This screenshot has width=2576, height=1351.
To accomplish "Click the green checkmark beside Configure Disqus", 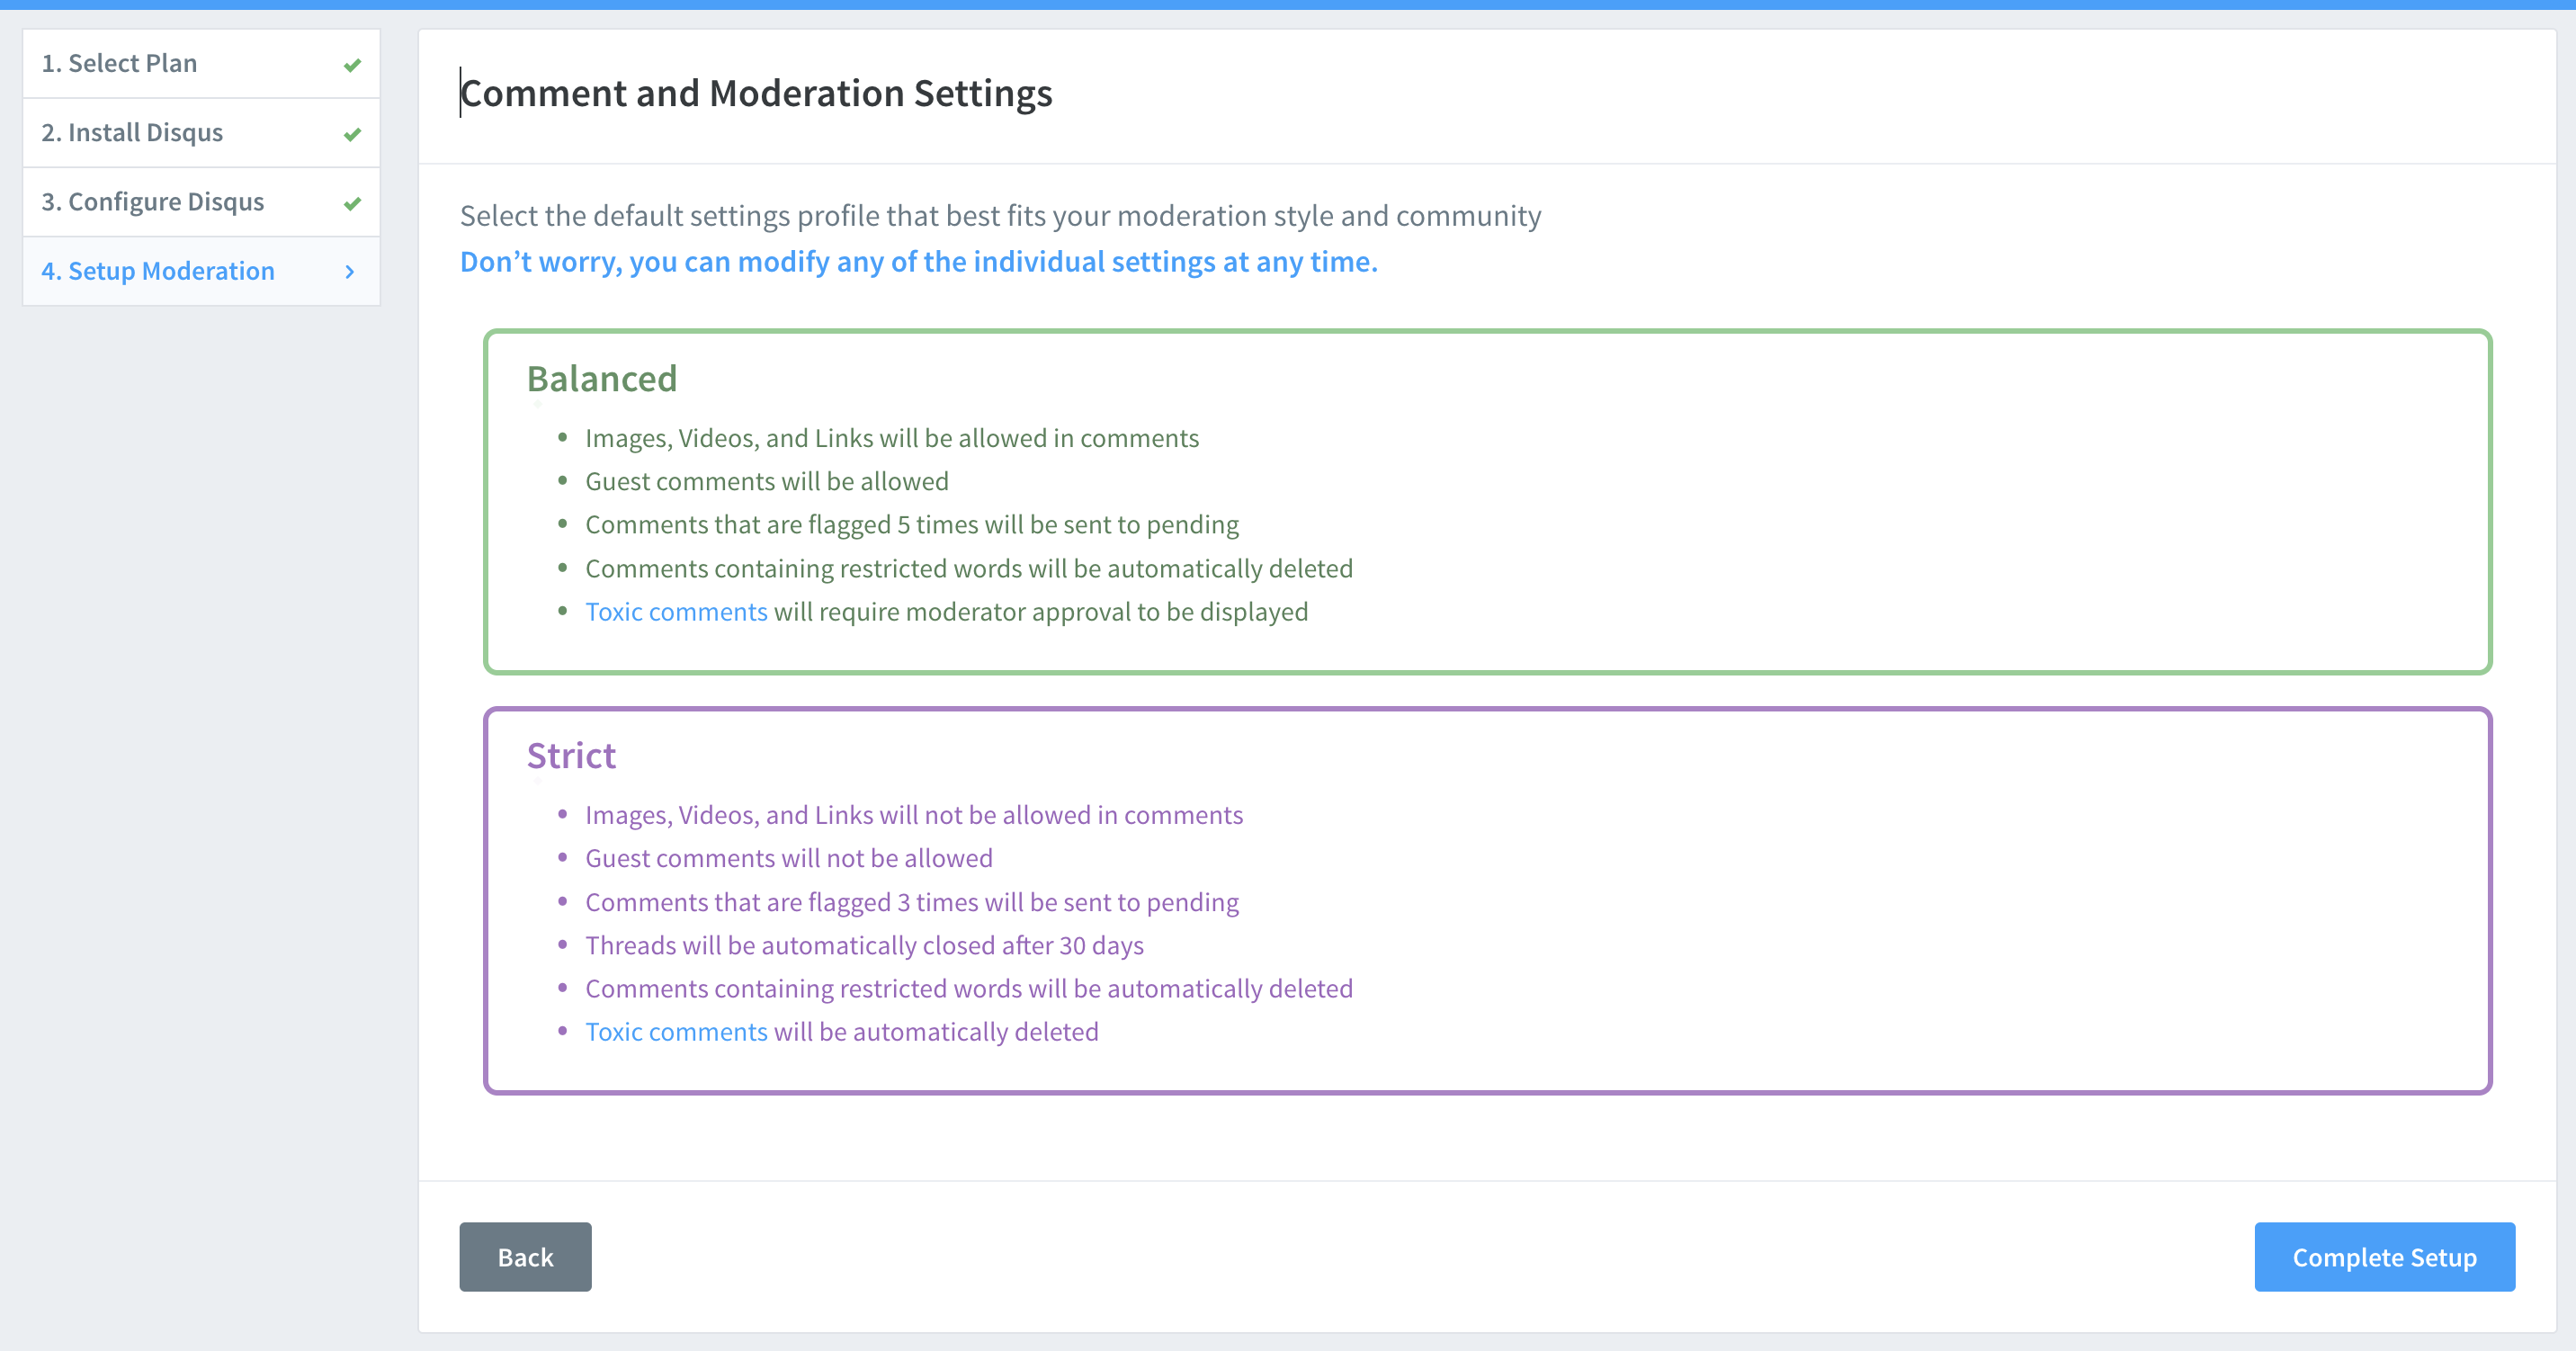I will tap(352, 203).
